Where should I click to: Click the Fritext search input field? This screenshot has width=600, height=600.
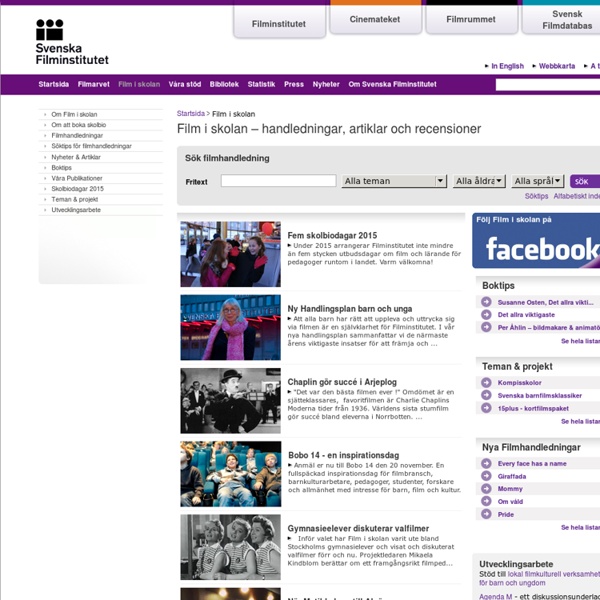(x=279, y=181)
